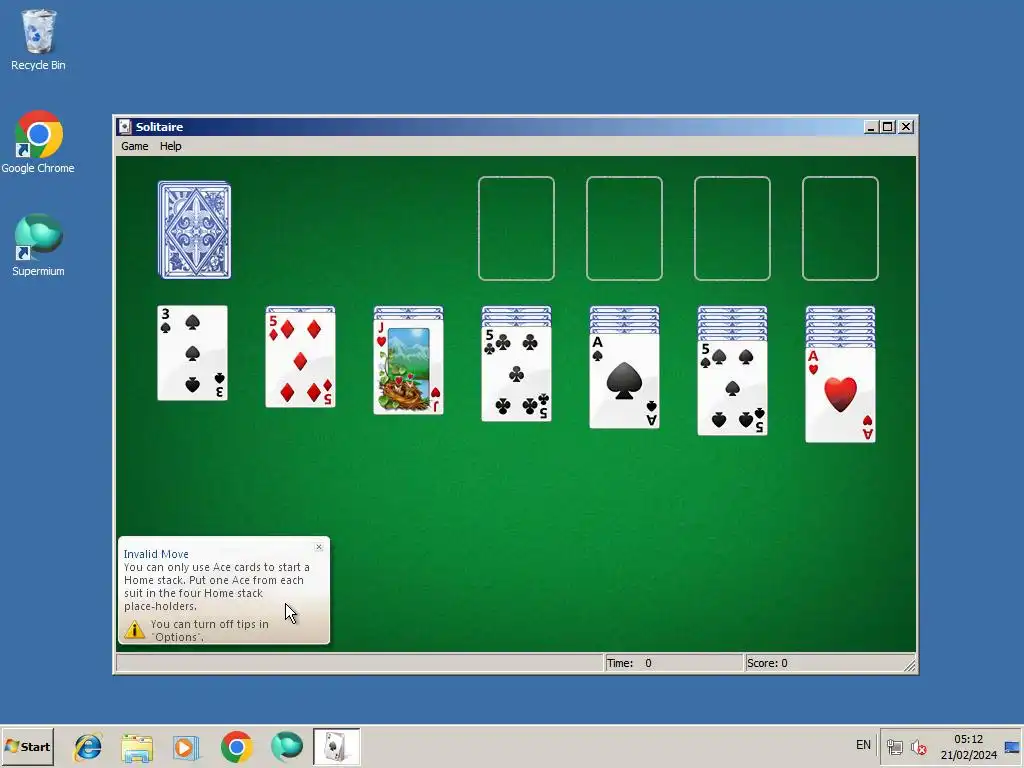This screenshot has width=1024, height=768.
Task: Select the 5 of diamonds card
Action: click(300, 359)
